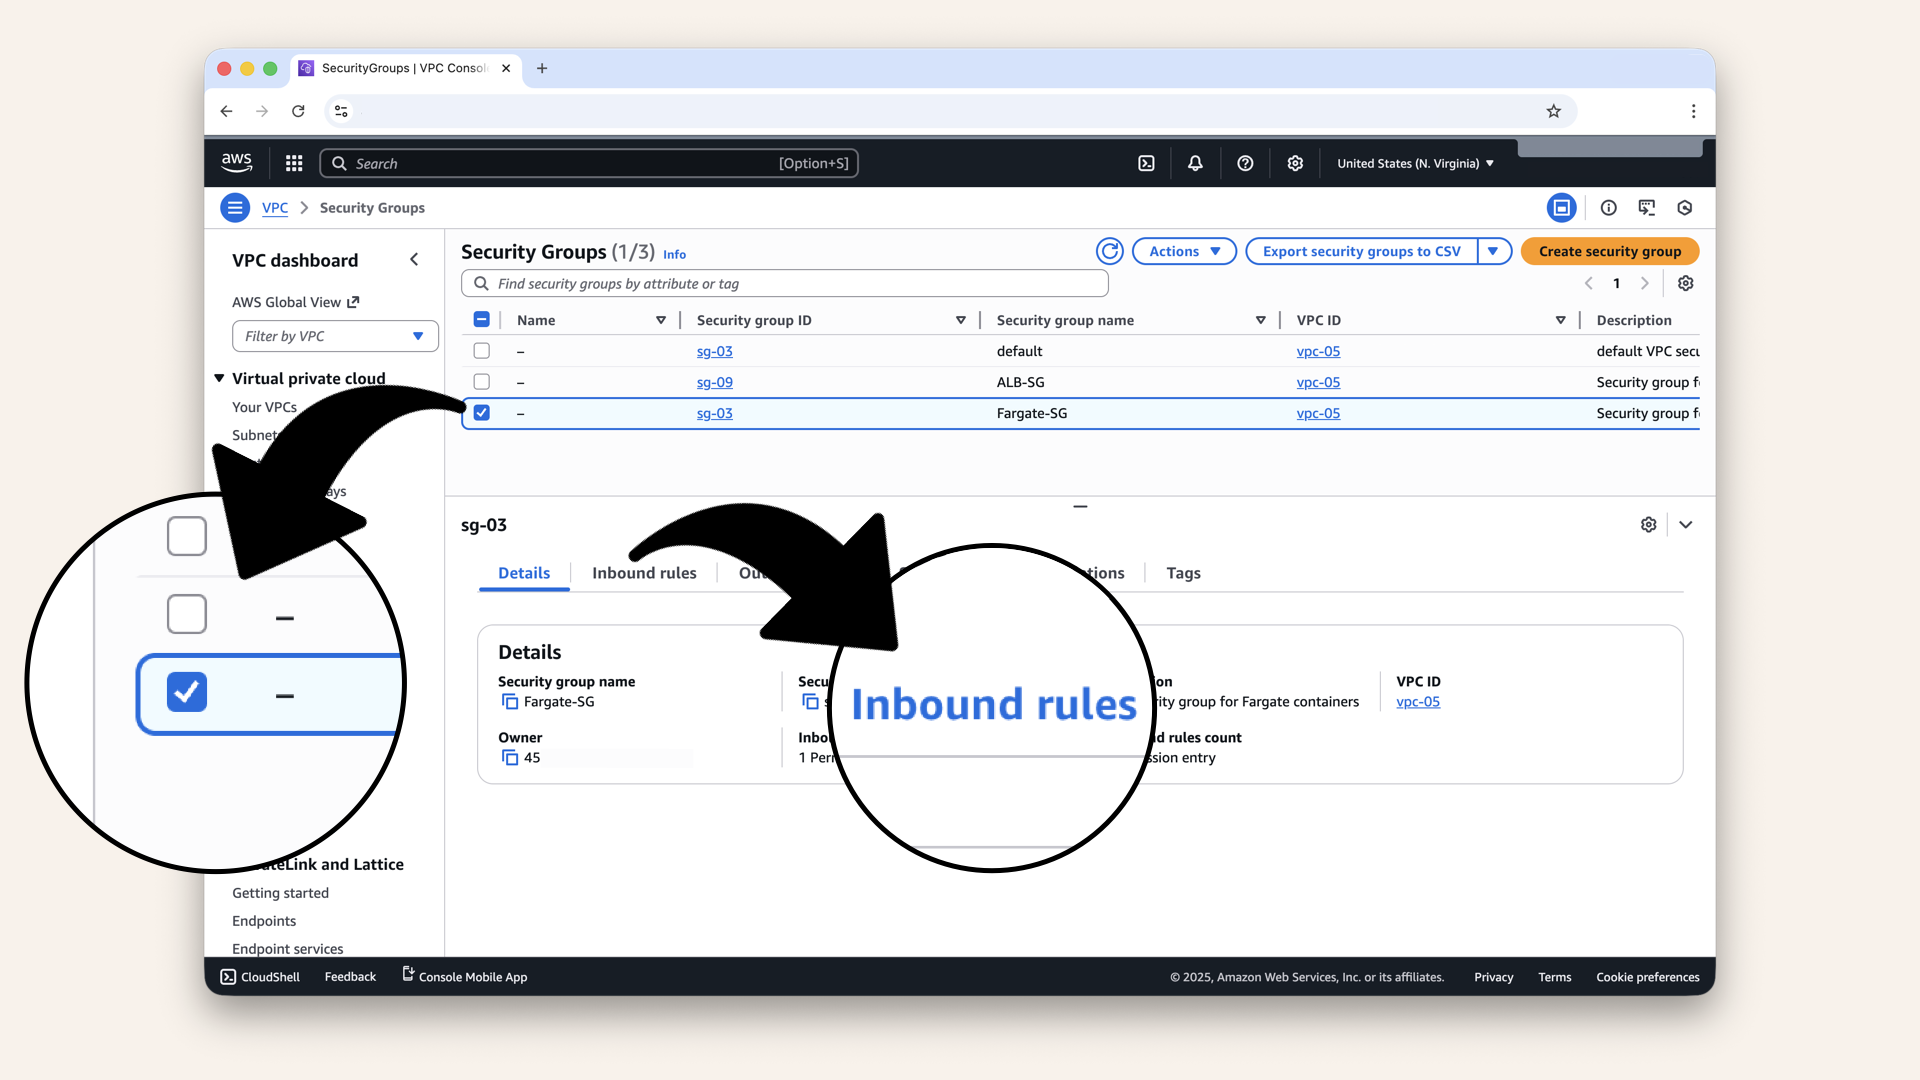Click the split-view layout icon below the navigation bar
This screenshot has height=1080, width=1920.
[x=1562, y=207]
